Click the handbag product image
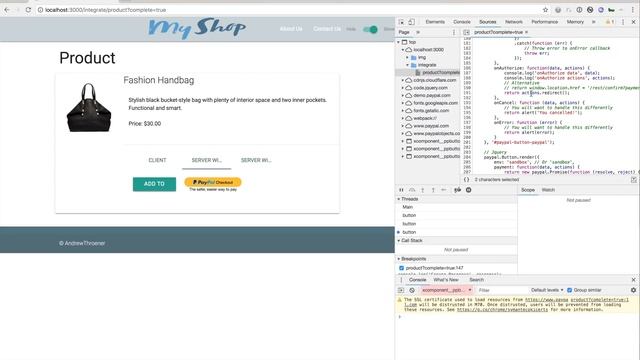 click(89, 108)
